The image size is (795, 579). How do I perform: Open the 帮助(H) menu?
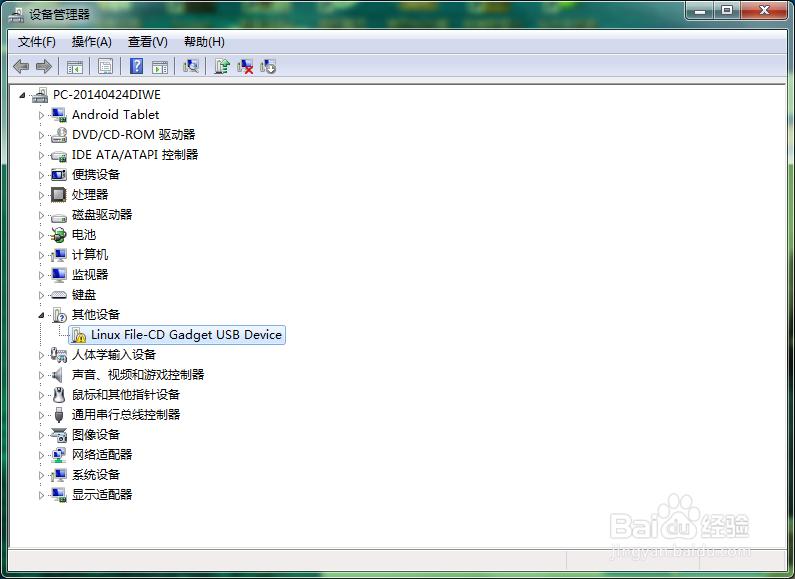click(204, 42)
